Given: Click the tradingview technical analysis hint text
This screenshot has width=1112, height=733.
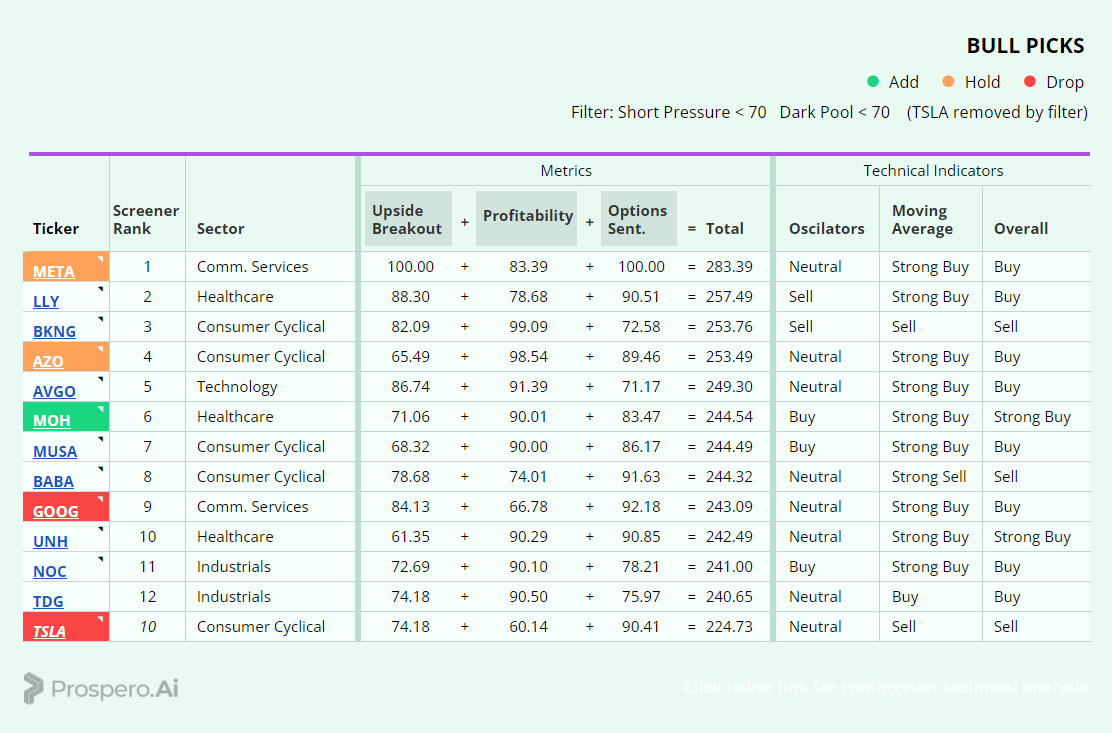Looking at the screenshot, I should [885, 687].
